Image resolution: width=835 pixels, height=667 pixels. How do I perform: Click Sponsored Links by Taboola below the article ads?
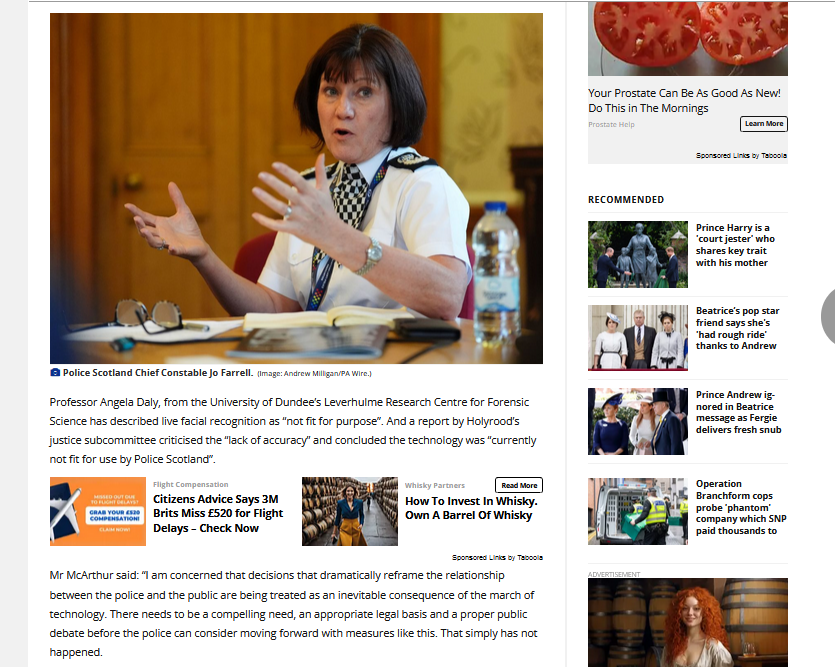tap(497, 557)
